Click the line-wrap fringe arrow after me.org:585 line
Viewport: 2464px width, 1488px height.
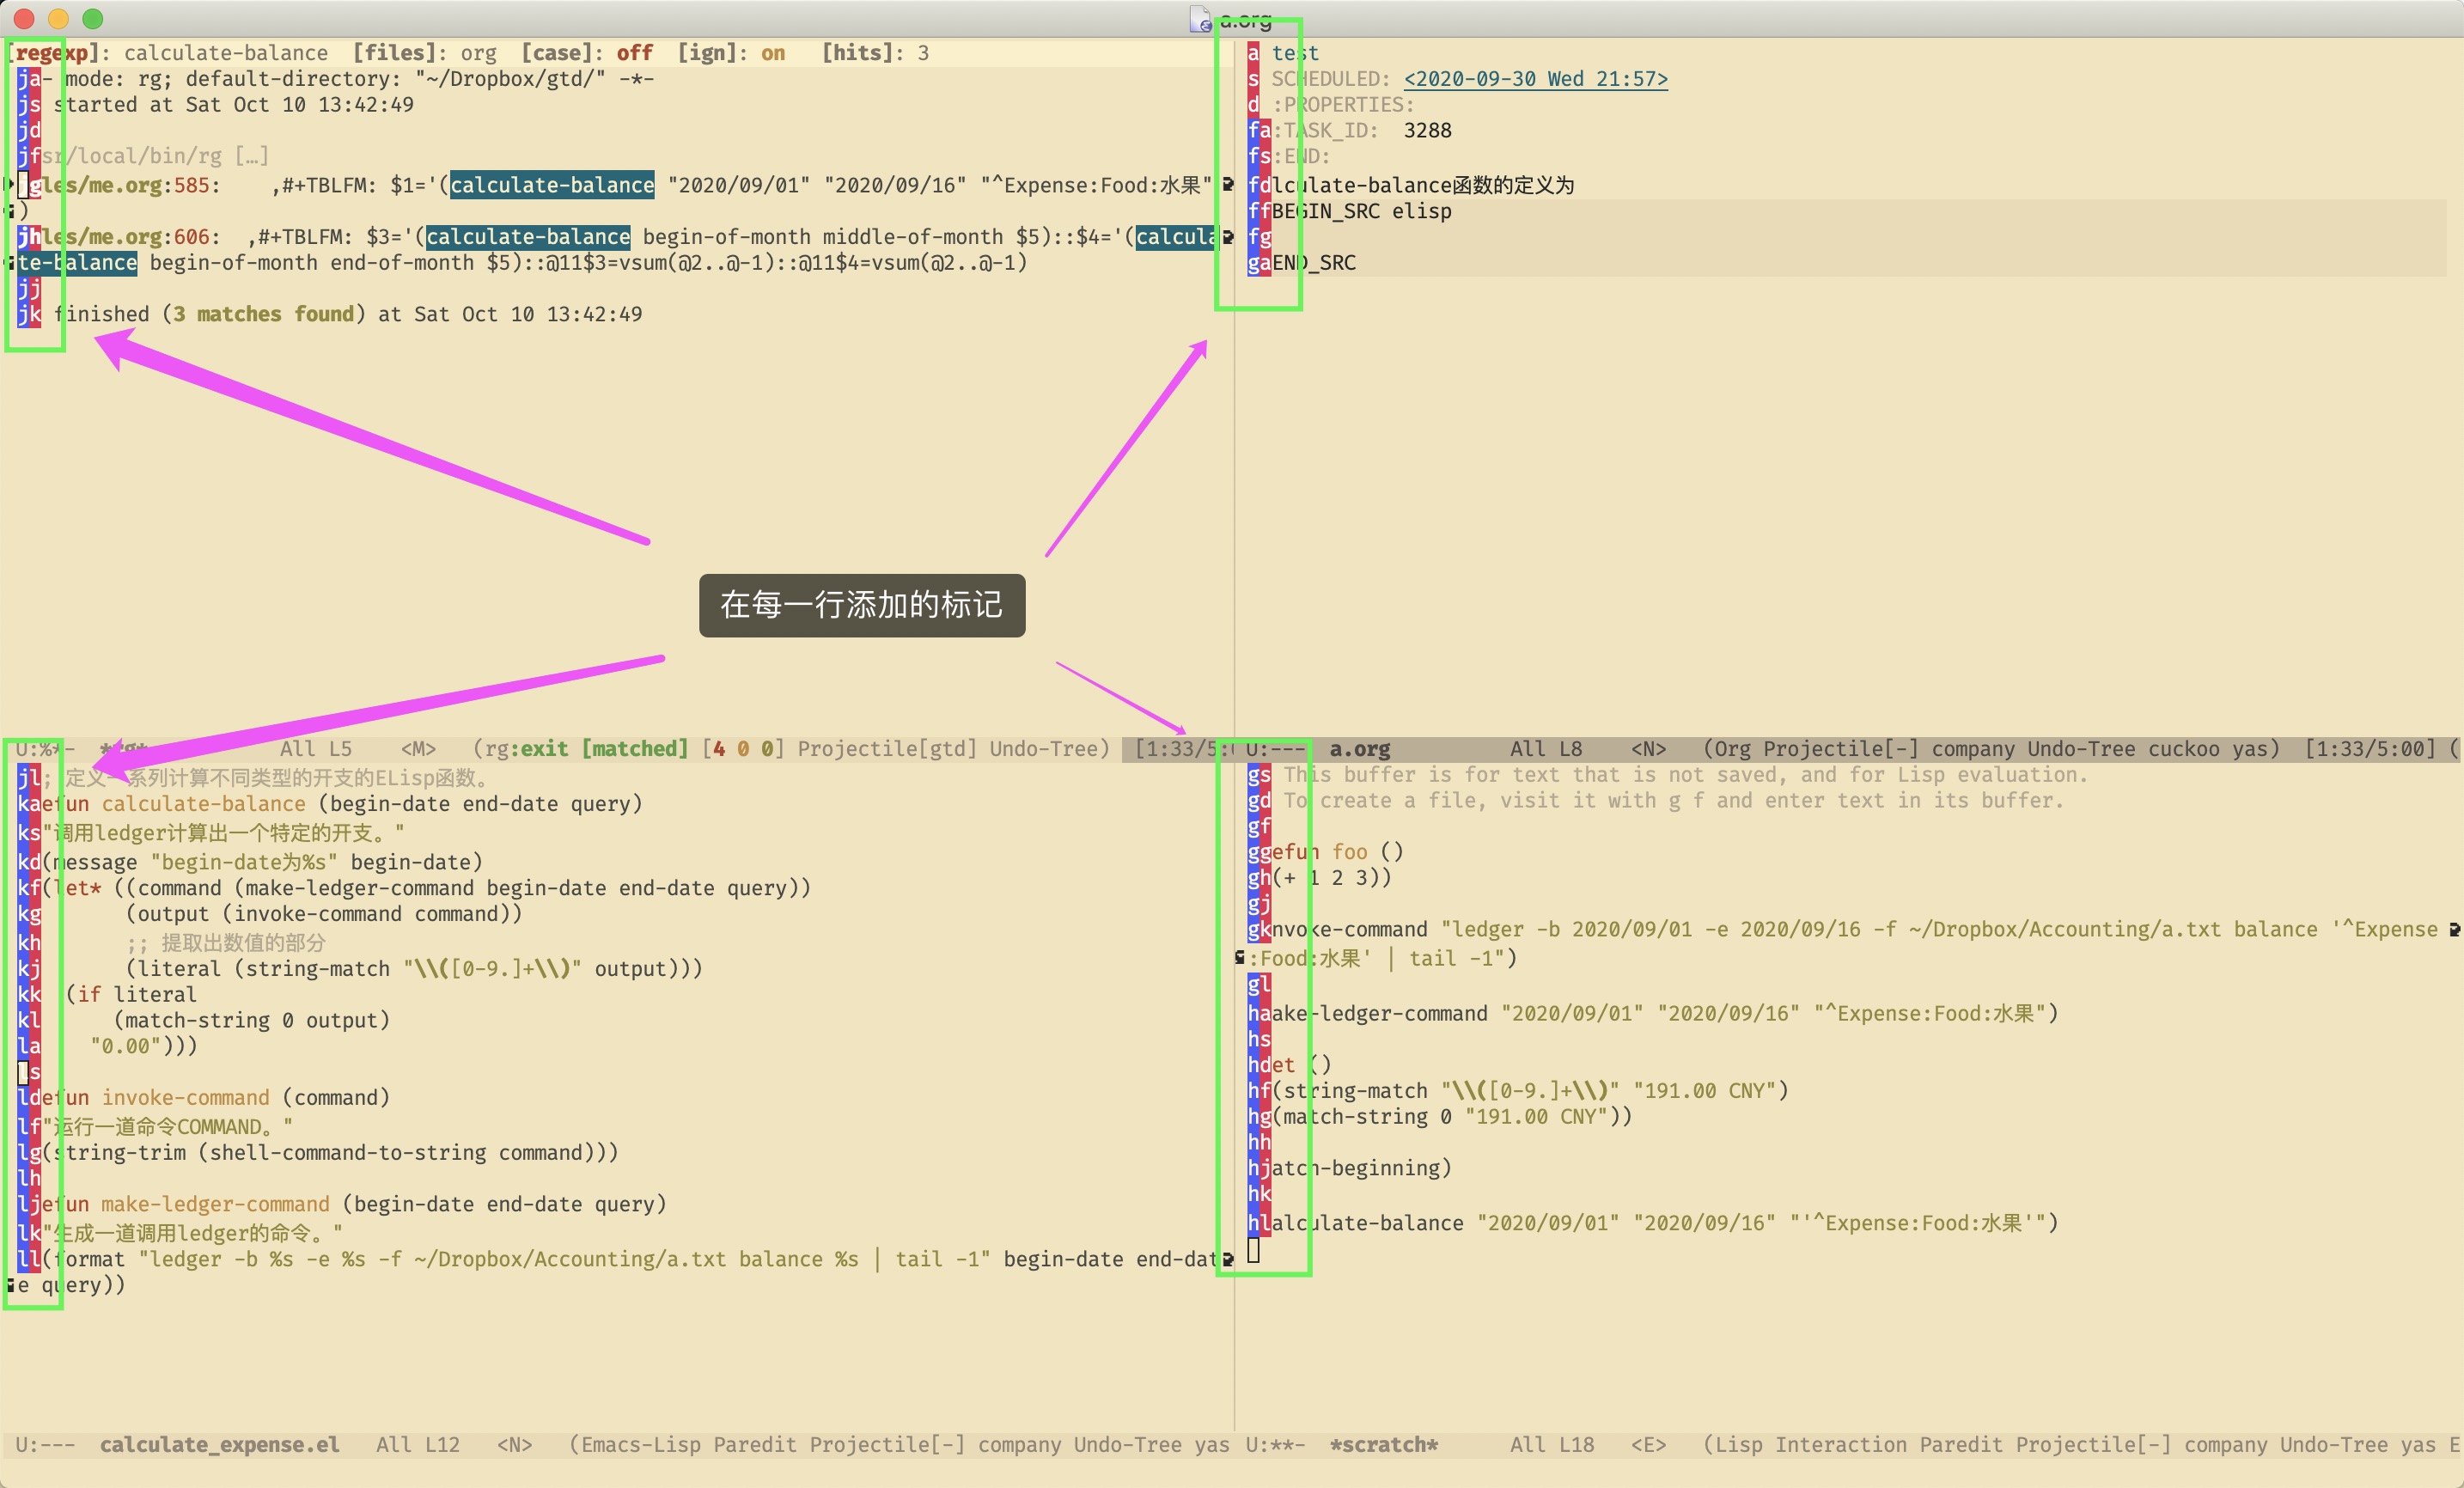pos(1228,185)
